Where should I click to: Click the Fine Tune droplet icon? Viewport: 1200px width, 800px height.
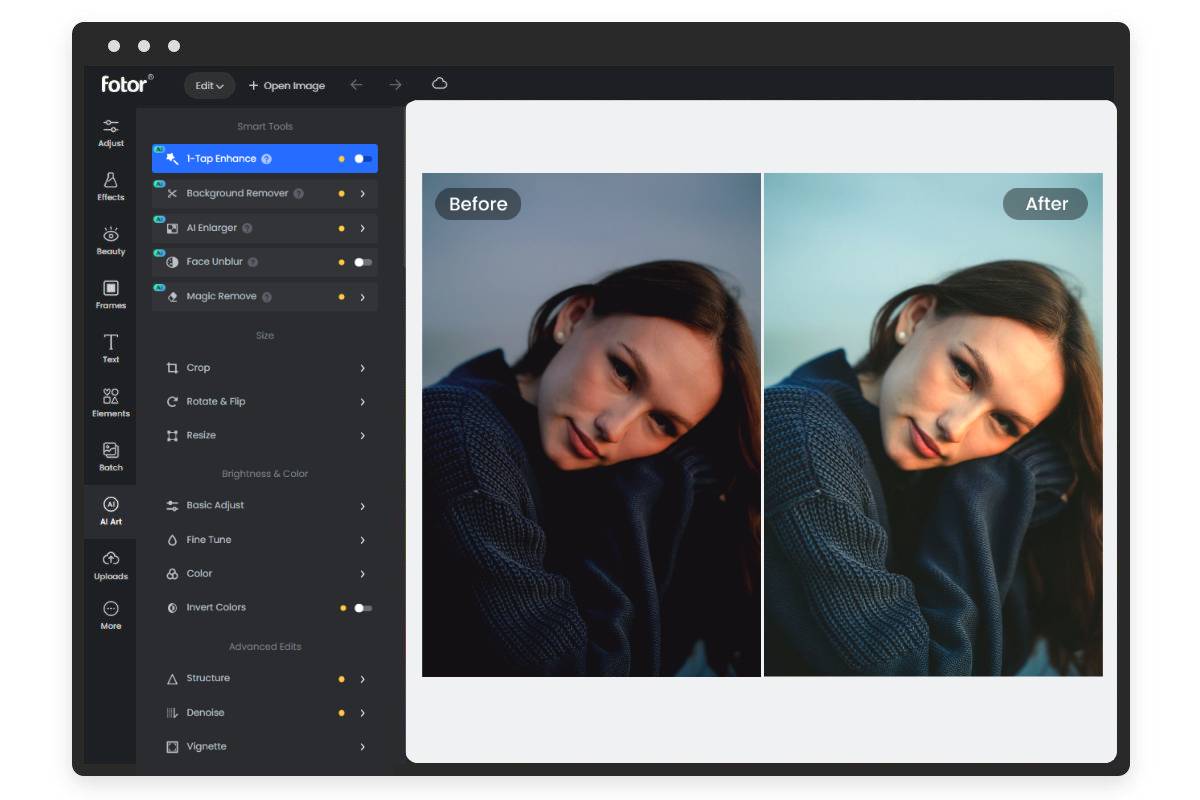point(172,540)
